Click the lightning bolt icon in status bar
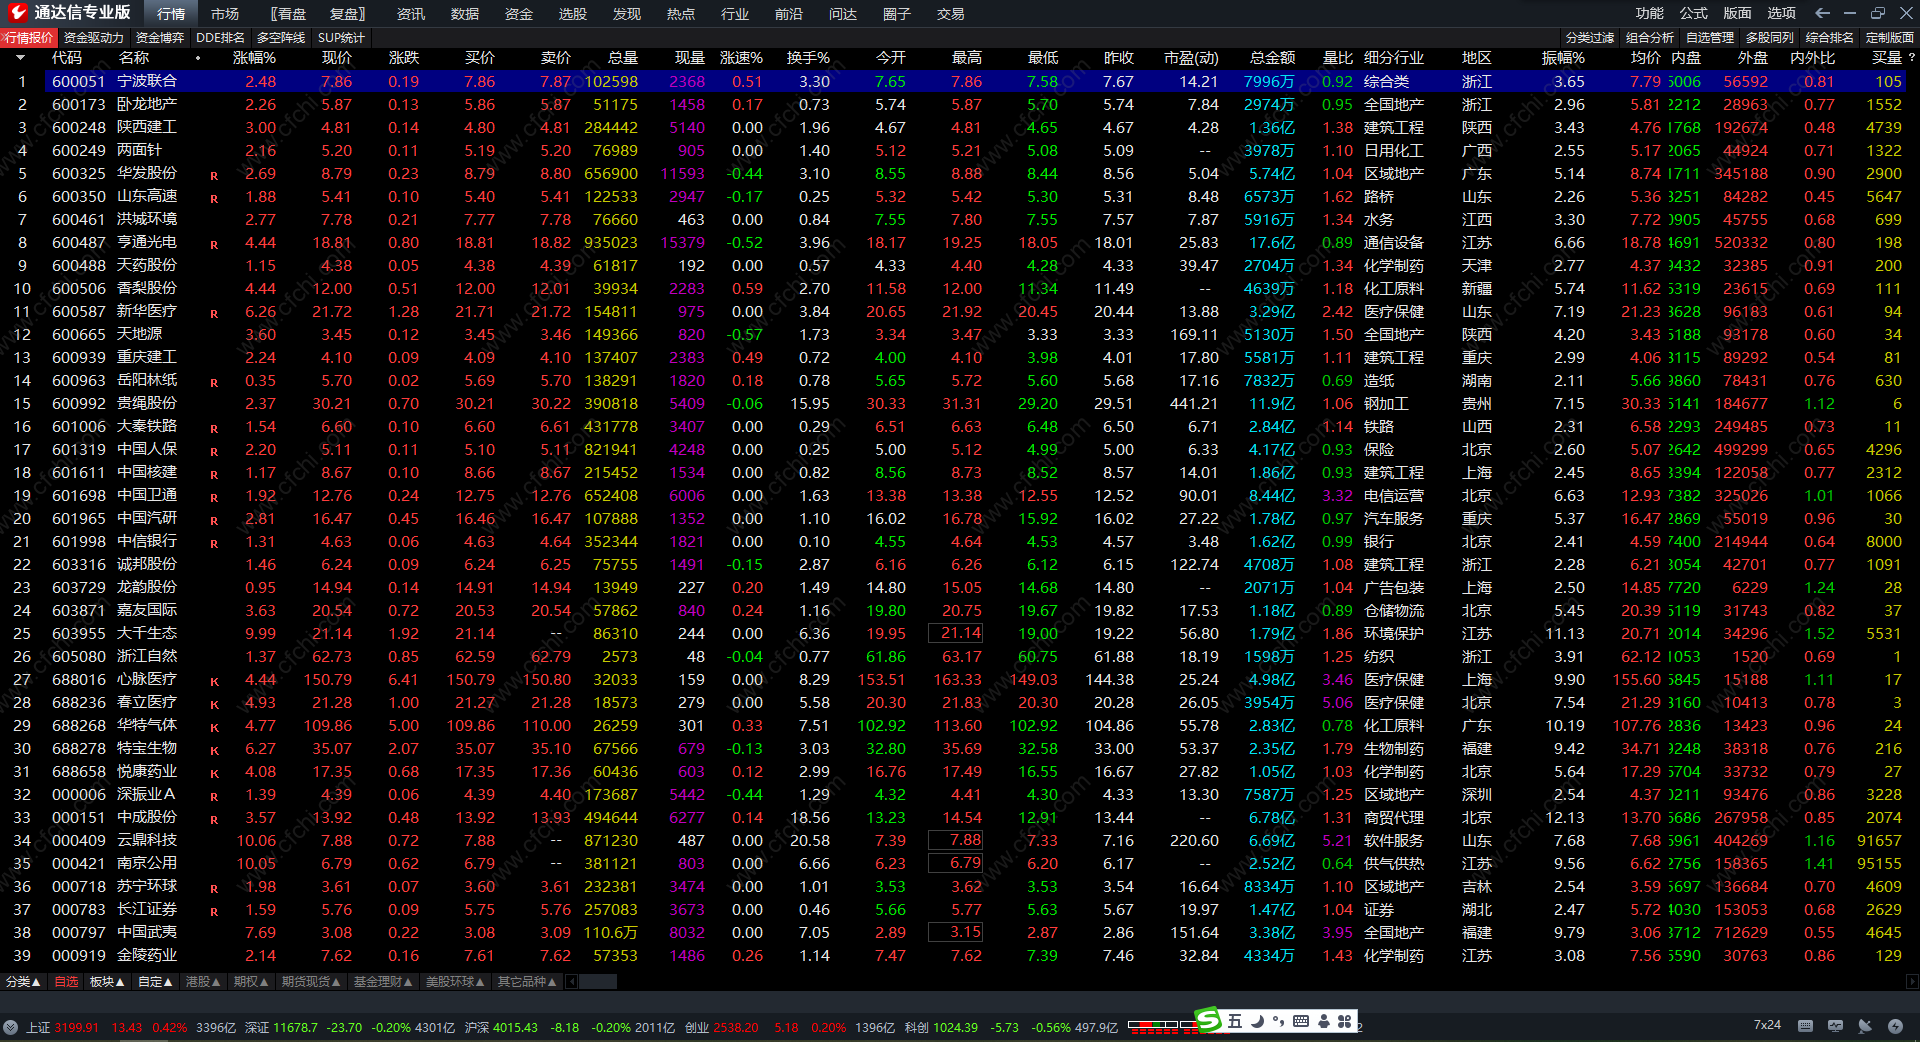 point(1895,1026)
